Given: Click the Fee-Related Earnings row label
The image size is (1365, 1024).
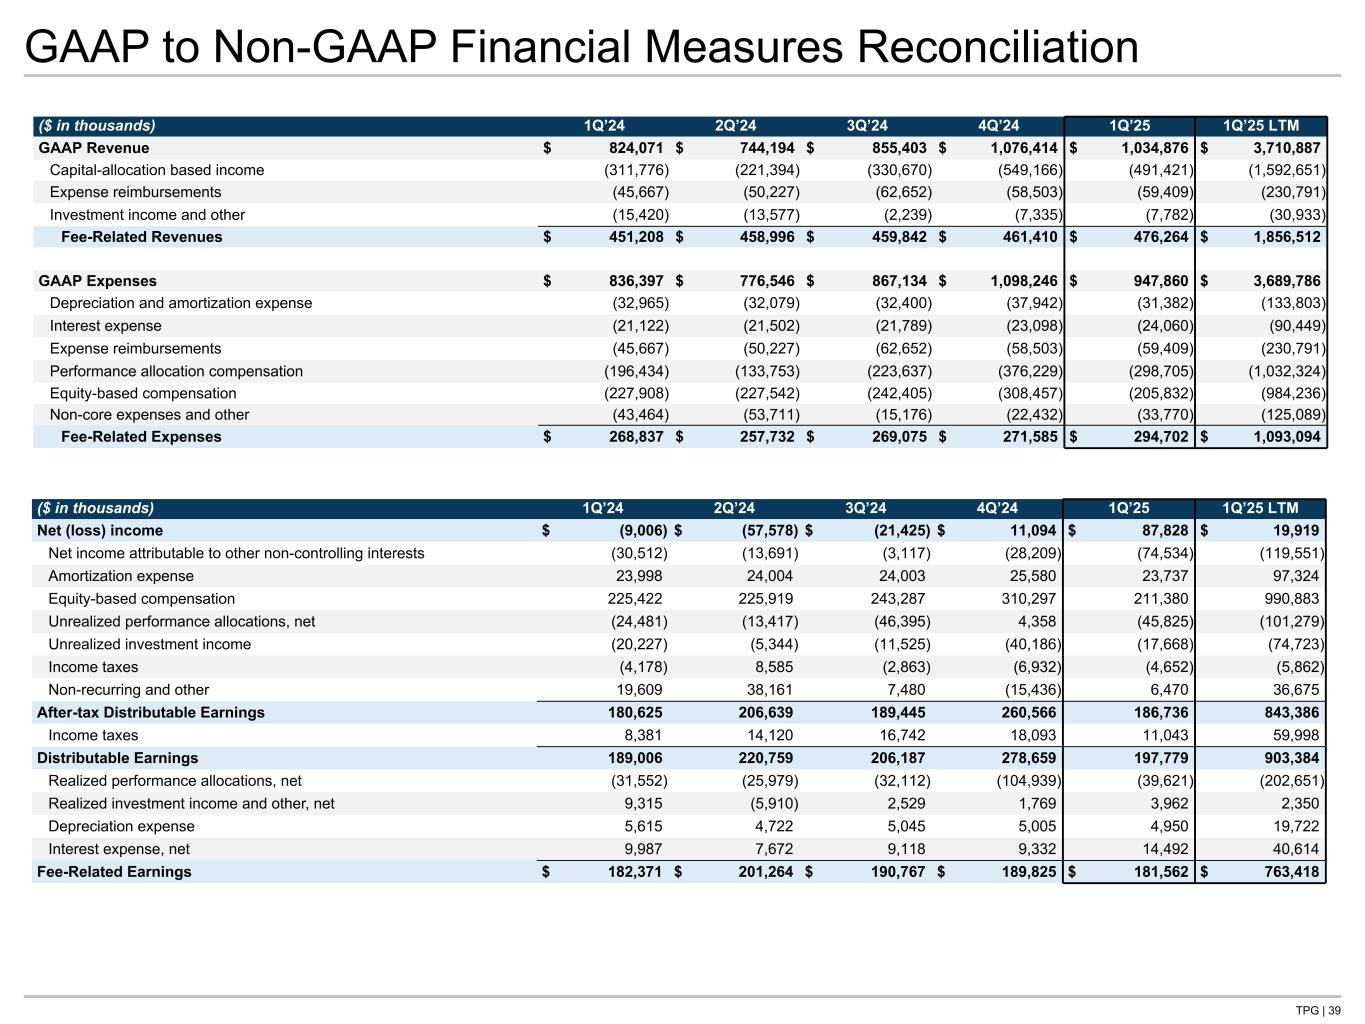Looking at the screenshot, I should (x=114, y=872).
